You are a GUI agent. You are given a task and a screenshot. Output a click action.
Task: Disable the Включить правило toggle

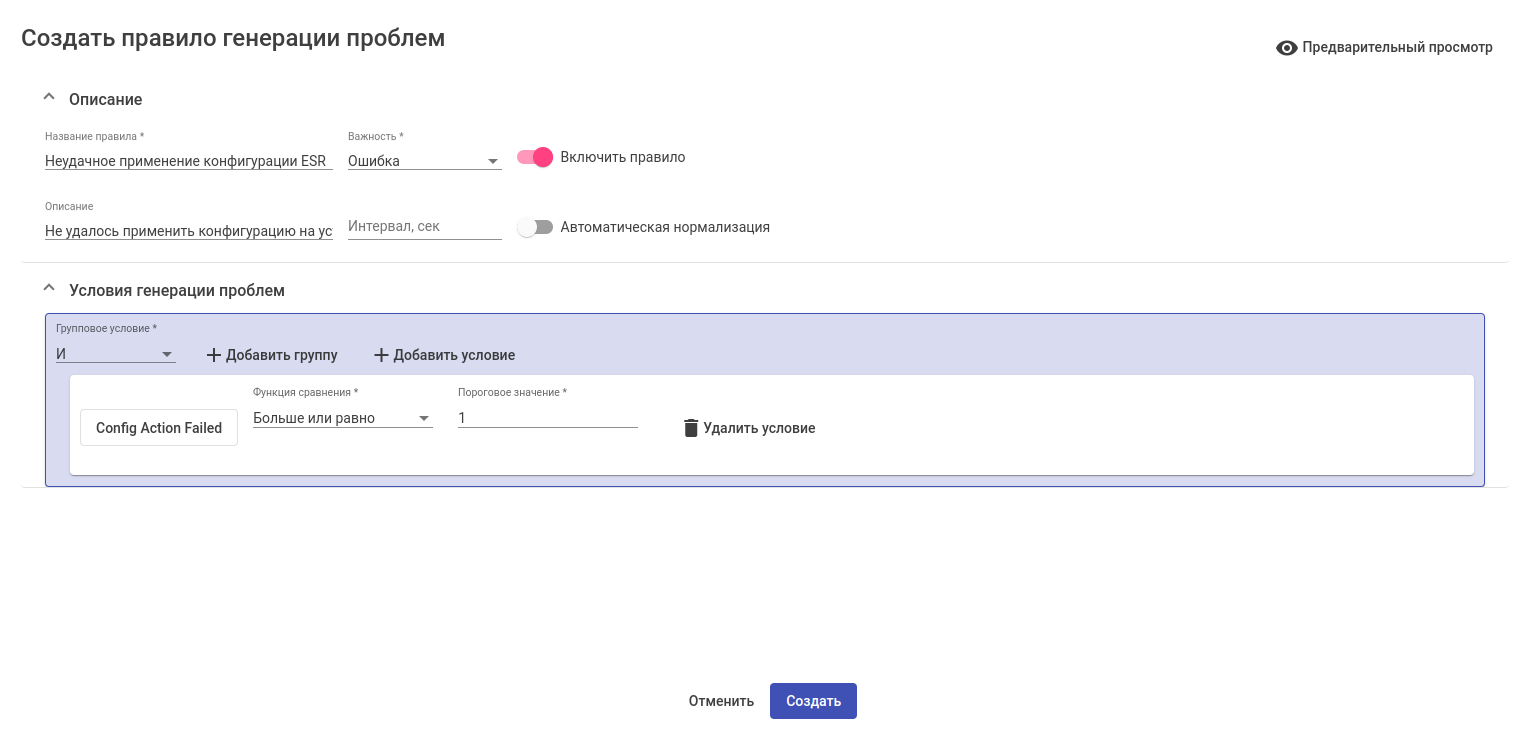(x=535, y=157)
